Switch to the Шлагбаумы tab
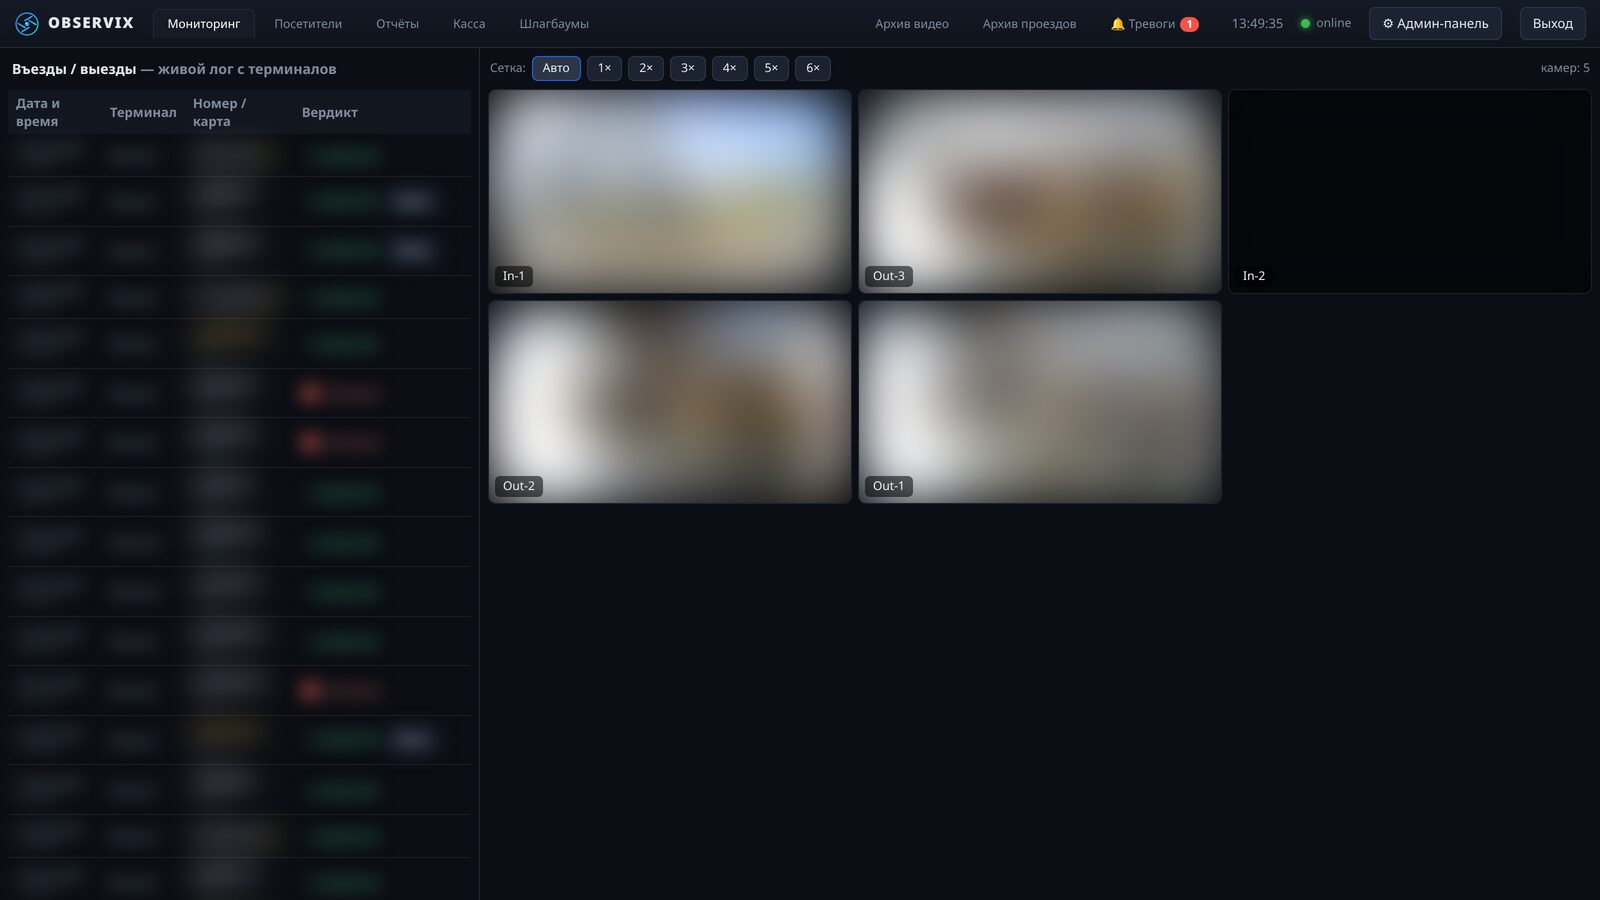This screenshot has height=900, width=1600. [554, 24]
